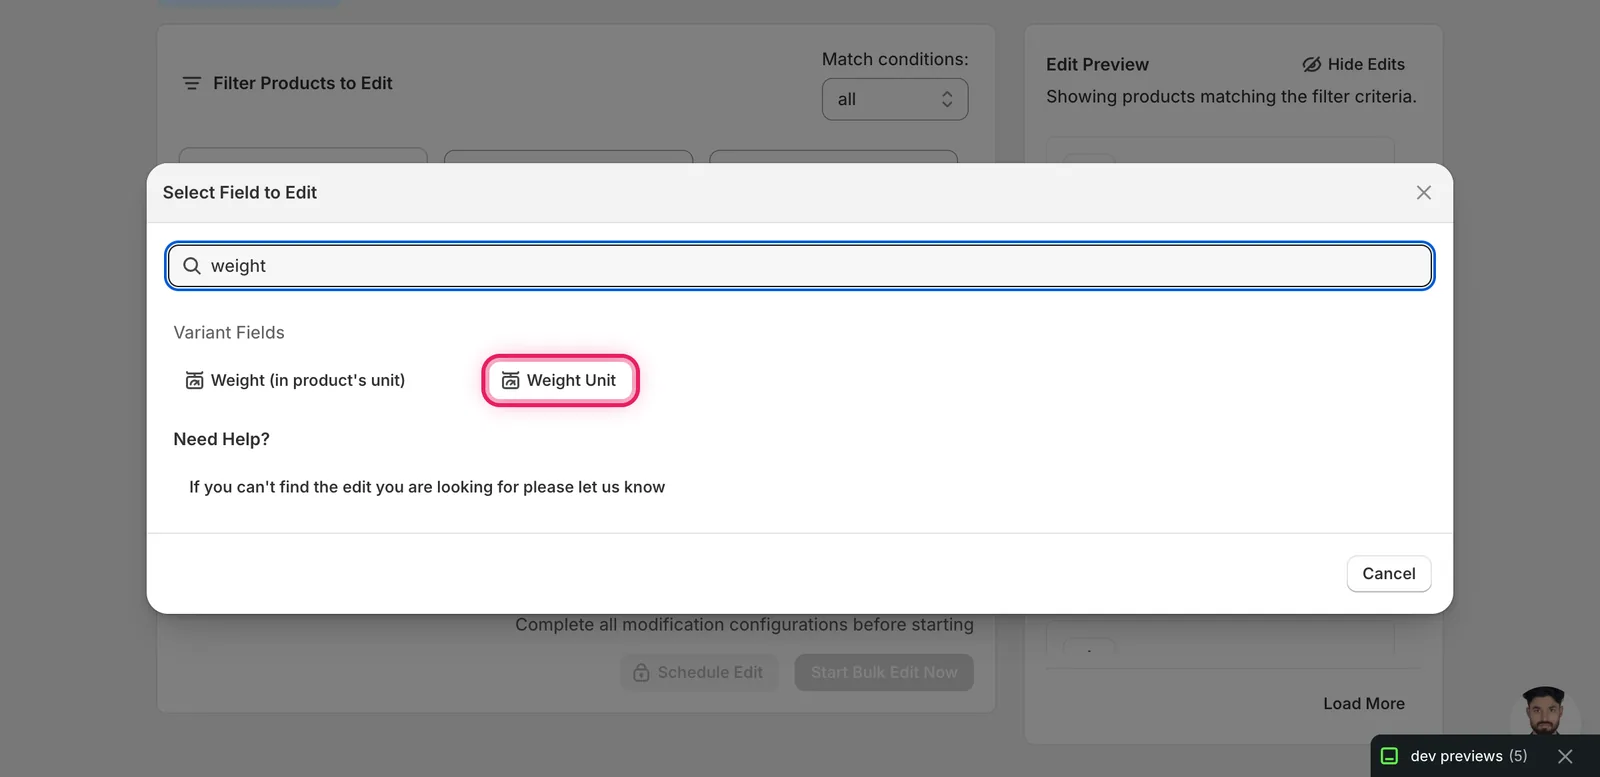Click the search field containing "weight"
This screenshot has height=777, width=1600.
tap(800, 266)
